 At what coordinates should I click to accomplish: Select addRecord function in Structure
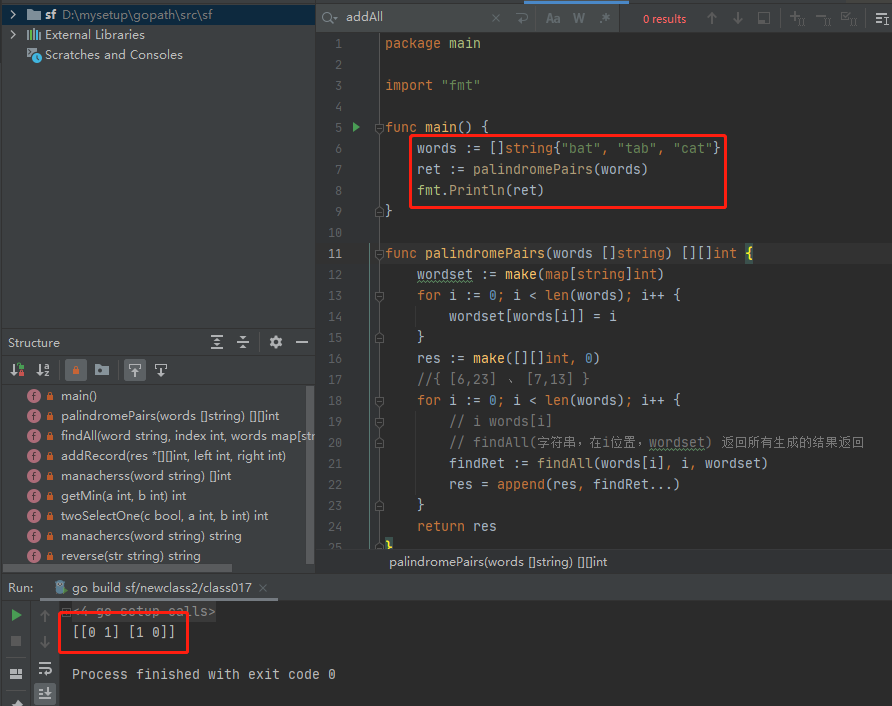[174, 456]
